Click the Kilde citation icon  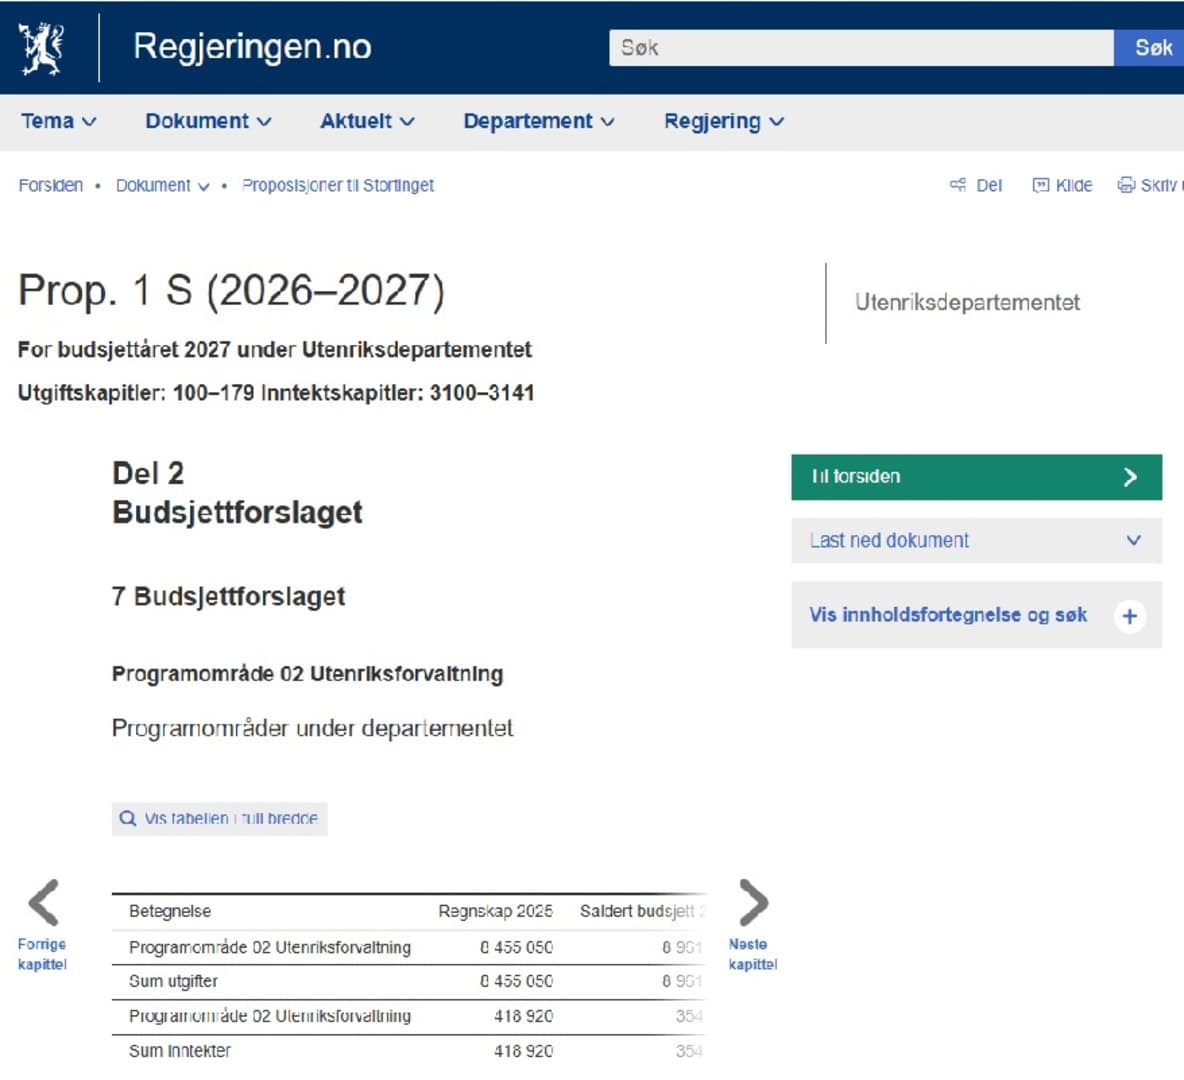click(1041, 185)
